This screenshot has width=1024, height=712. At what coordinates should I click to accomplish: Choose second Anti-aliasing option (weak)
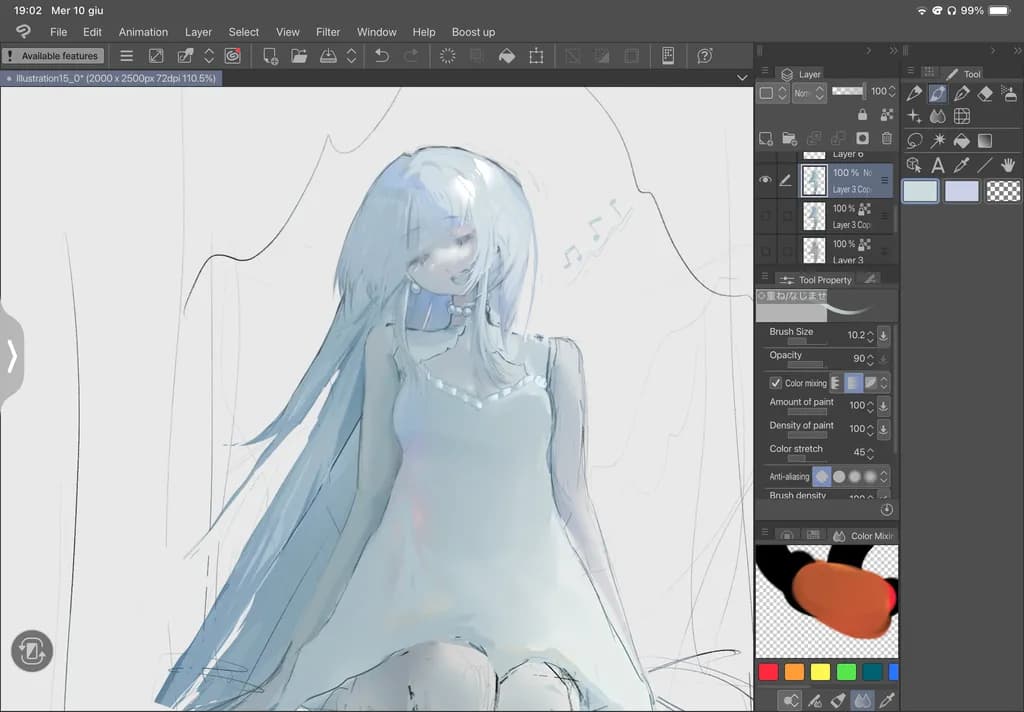click(839, 477)
